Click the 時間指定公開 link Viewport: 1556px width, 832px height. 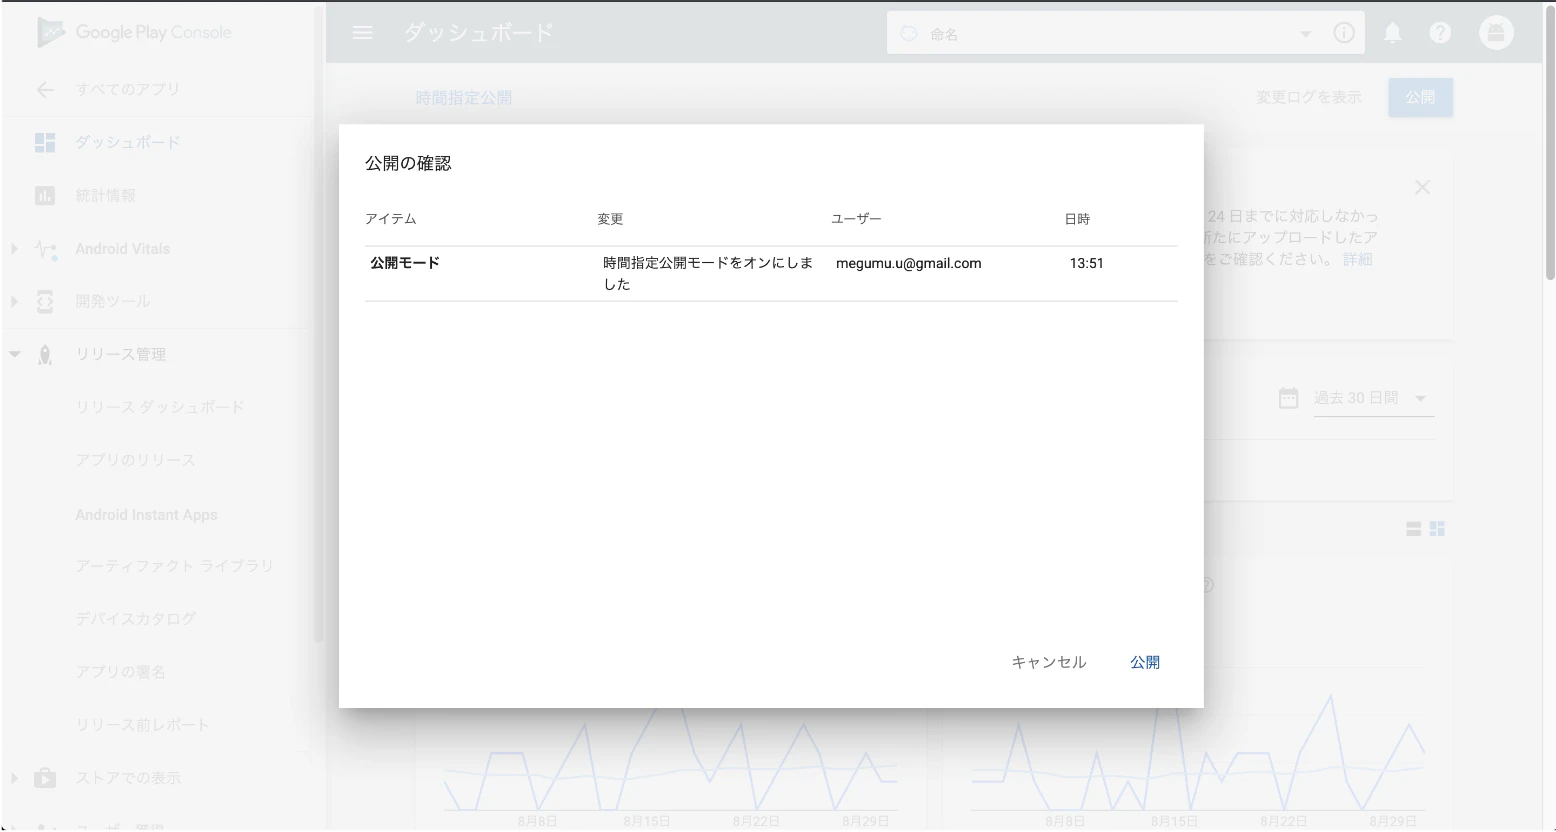pyautogui.click(x=464, y=98)
